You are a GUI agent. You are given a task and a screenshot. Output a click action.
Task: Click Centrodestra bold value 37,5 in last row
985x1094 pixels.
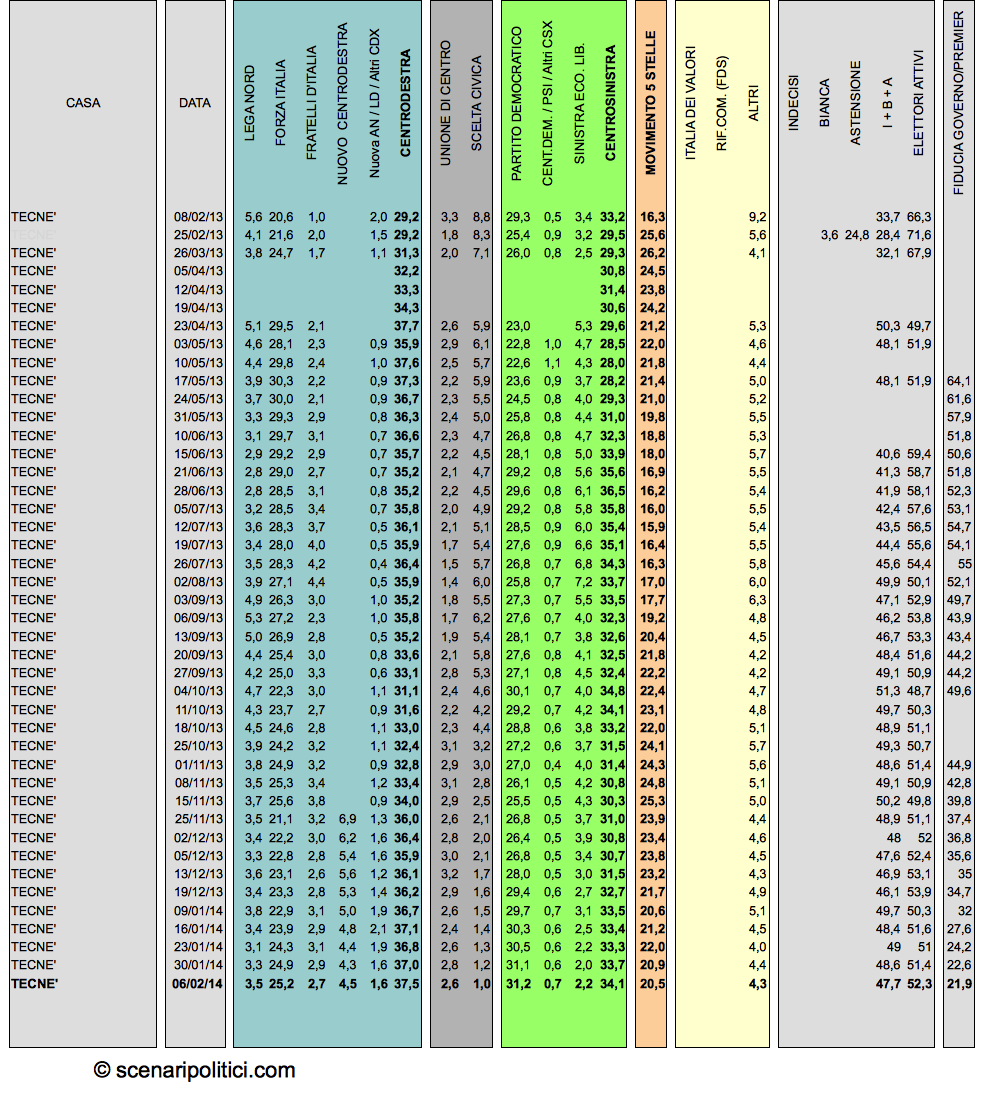tap(407, 984)
